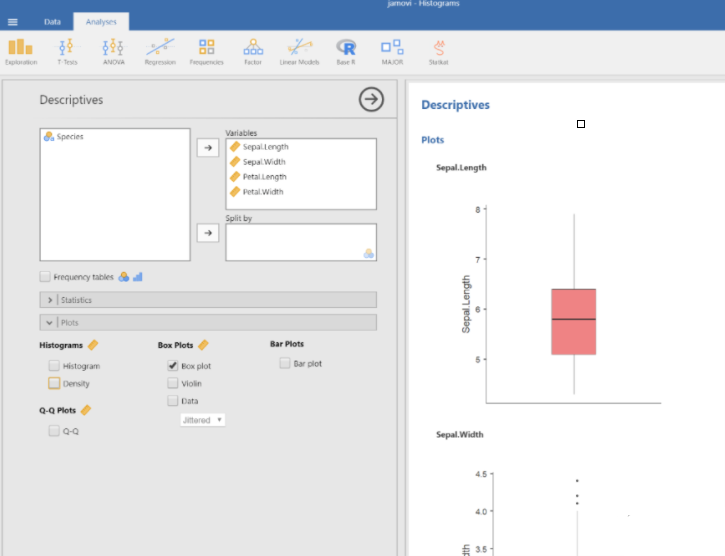
Task: Open the T-Tests analysis menu
Action: pyautogui.click(x=67, y=50)
